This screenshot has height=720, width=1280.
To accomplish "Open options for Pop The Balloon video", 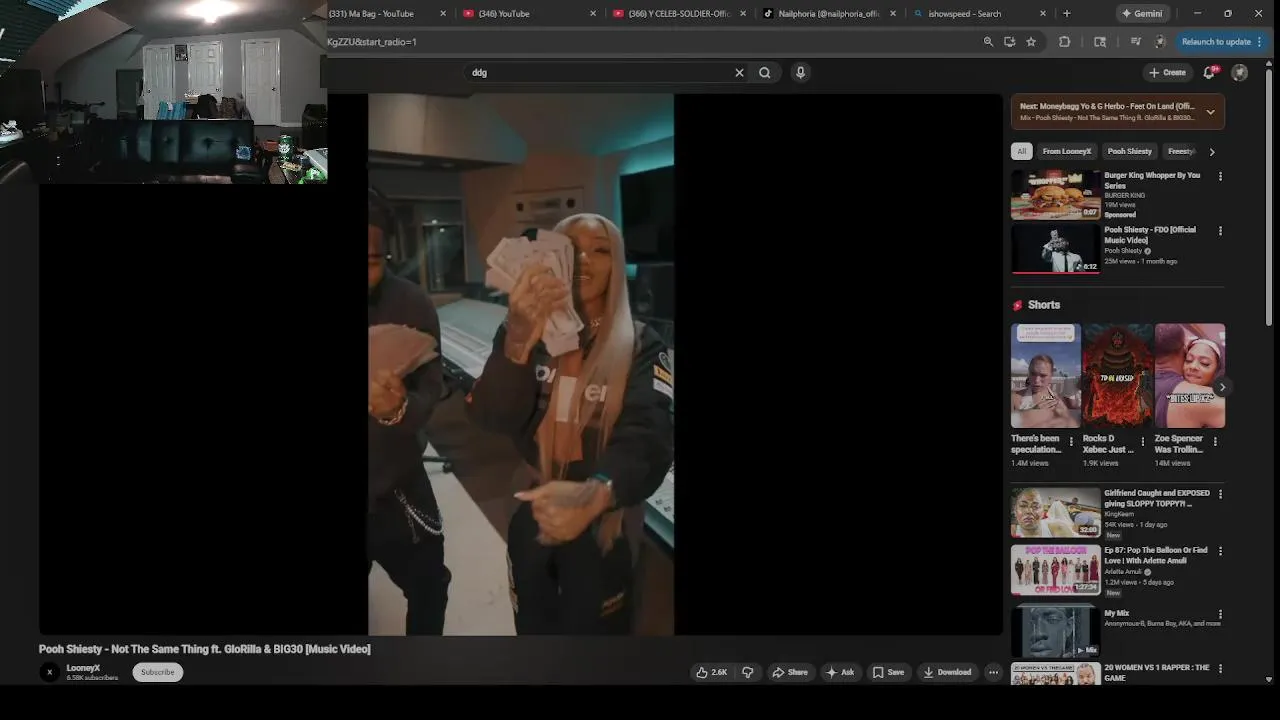I will 1220,551.
